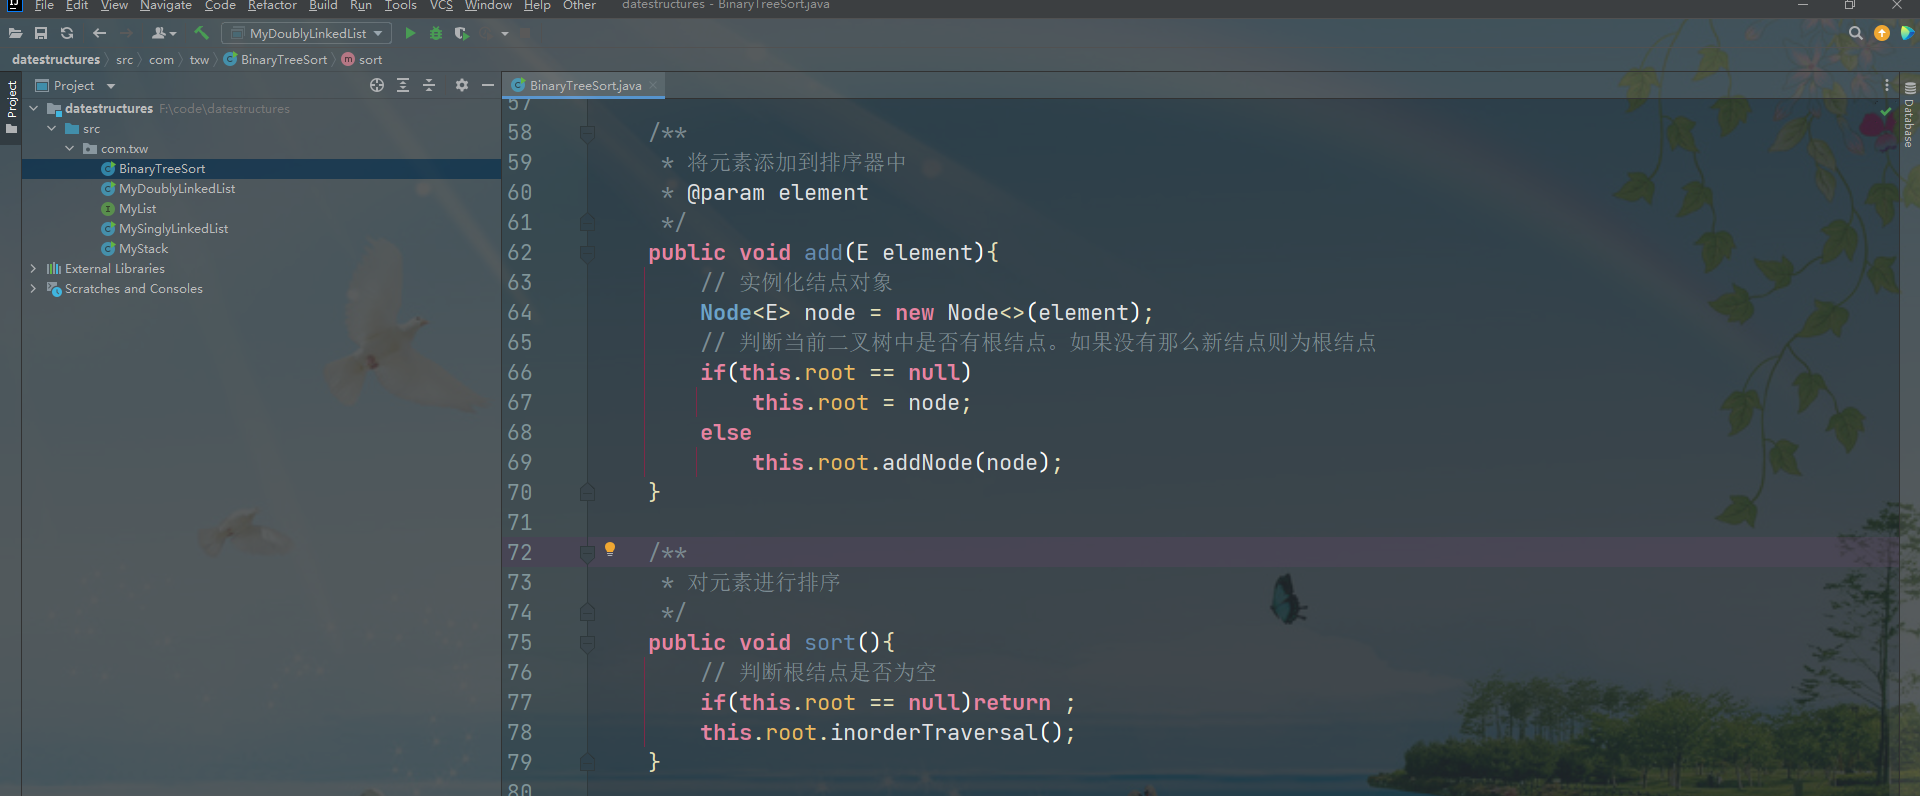
Task: Open the Database tool window
Action: click(x=1909, y=115)
